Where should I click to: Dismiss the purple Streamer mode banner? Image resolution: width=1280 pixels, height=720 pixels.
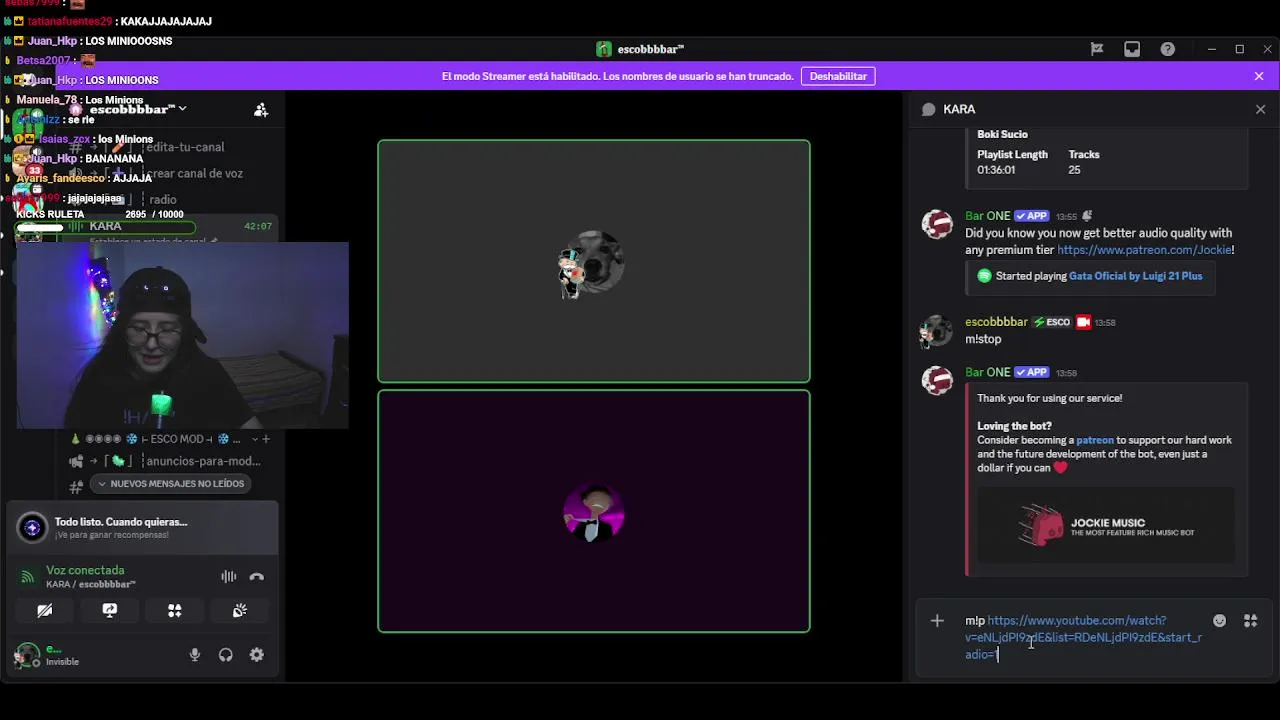1259,76
